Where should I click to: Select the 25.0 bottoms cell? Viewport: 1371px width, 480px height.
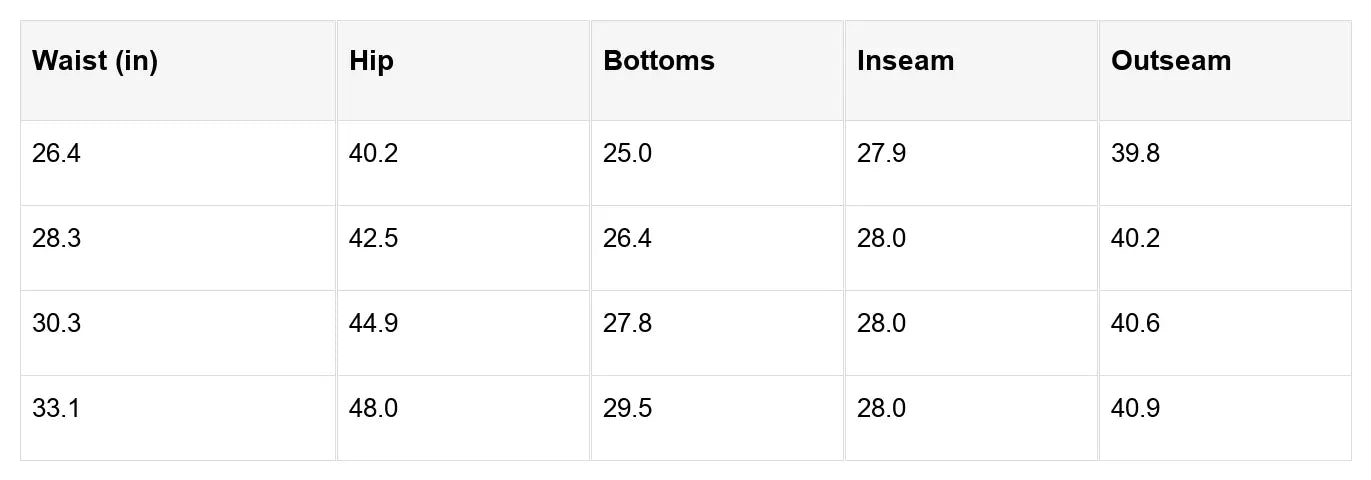pyautogui.click(x=627, y=155)
